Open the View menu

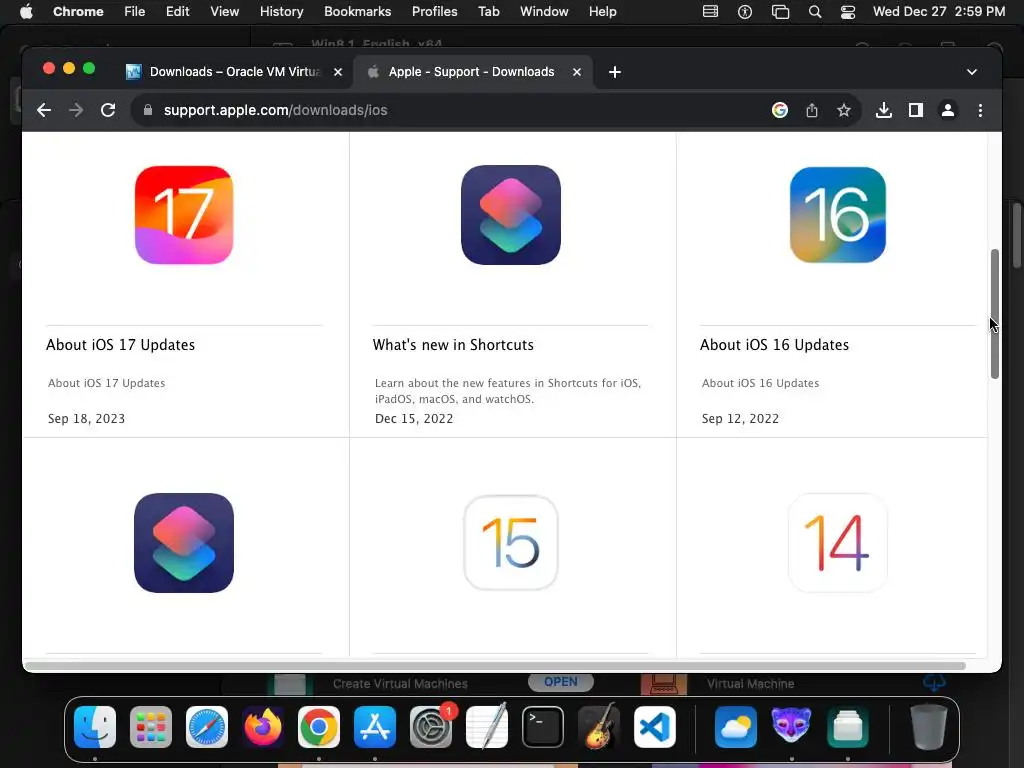click(x=225, y=12)
